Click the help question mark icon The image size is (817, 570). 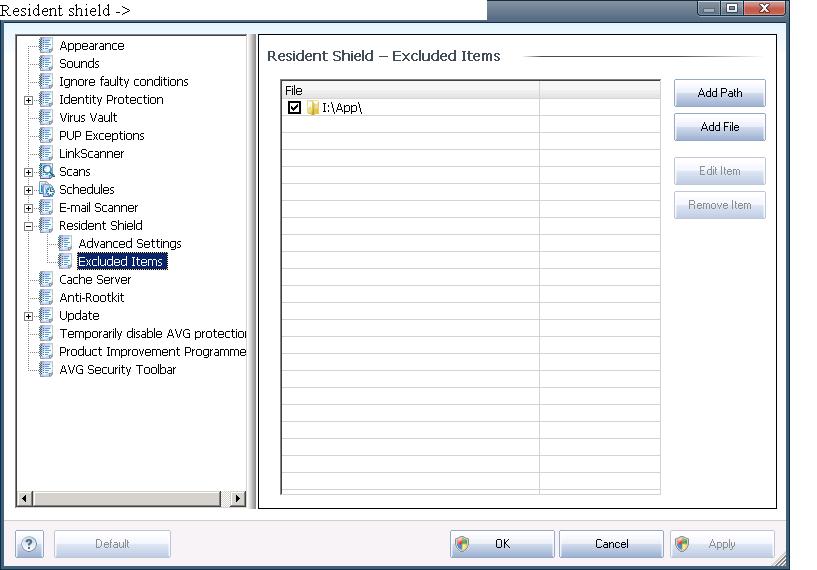(30, 544)
